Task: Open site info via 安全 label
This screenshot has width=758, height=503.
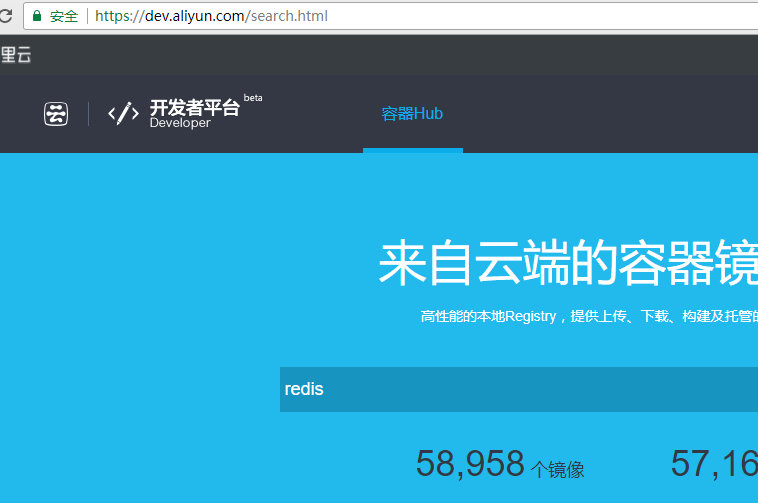Action: click(64, 16)
